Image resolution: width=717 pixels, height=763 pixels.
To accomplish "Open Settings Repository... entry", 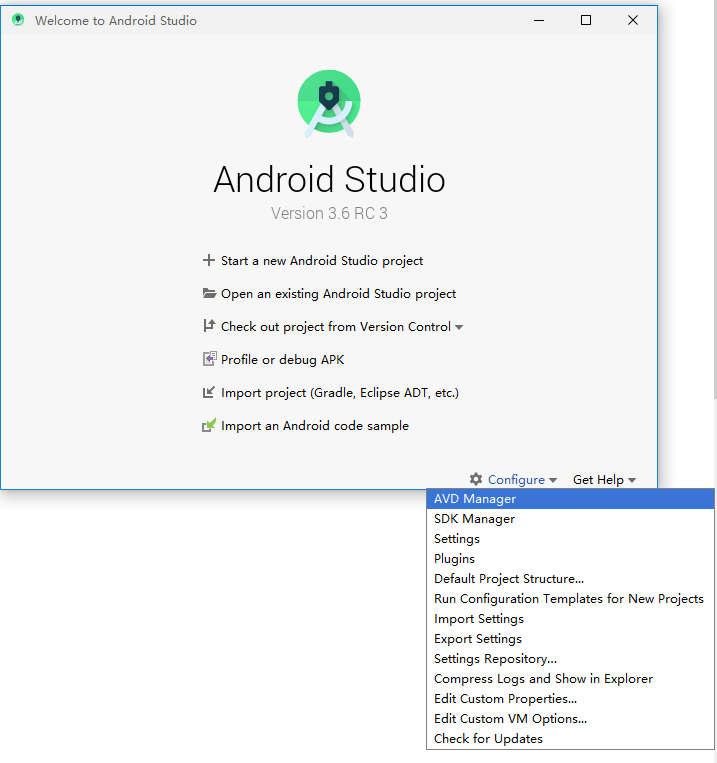I will coord(570,658).
